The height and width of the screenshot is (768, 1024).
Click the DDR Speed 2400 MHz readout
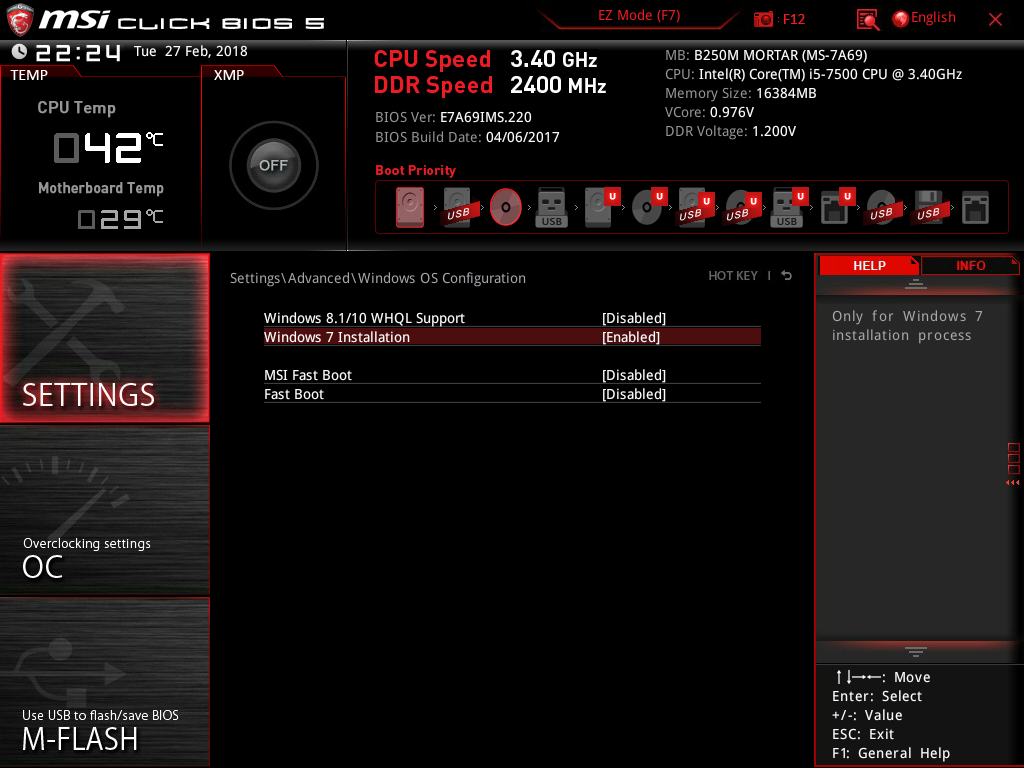point(490,86)
